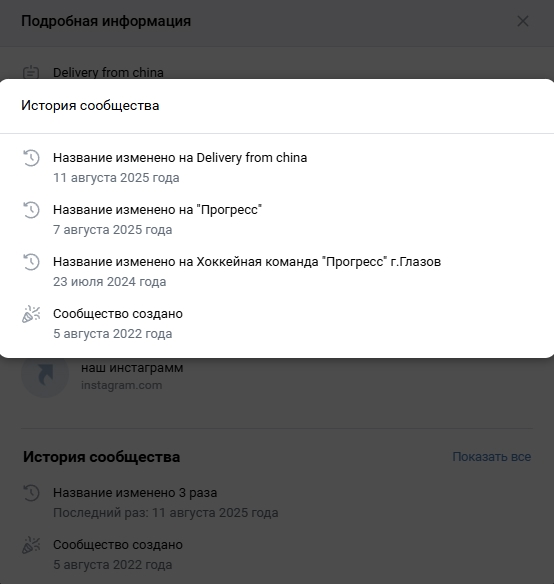Click the history icon beside the 'Прогресс' rename entry

coord(31,210)
